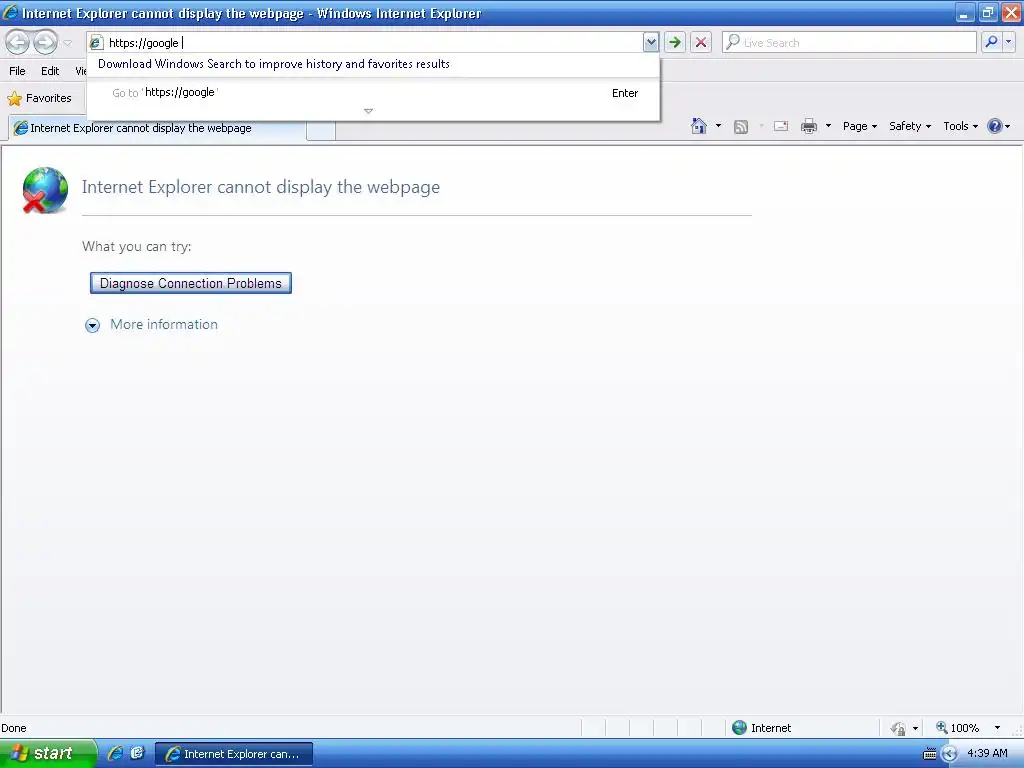
Task: Open the File menu
Action: point(17,71)
